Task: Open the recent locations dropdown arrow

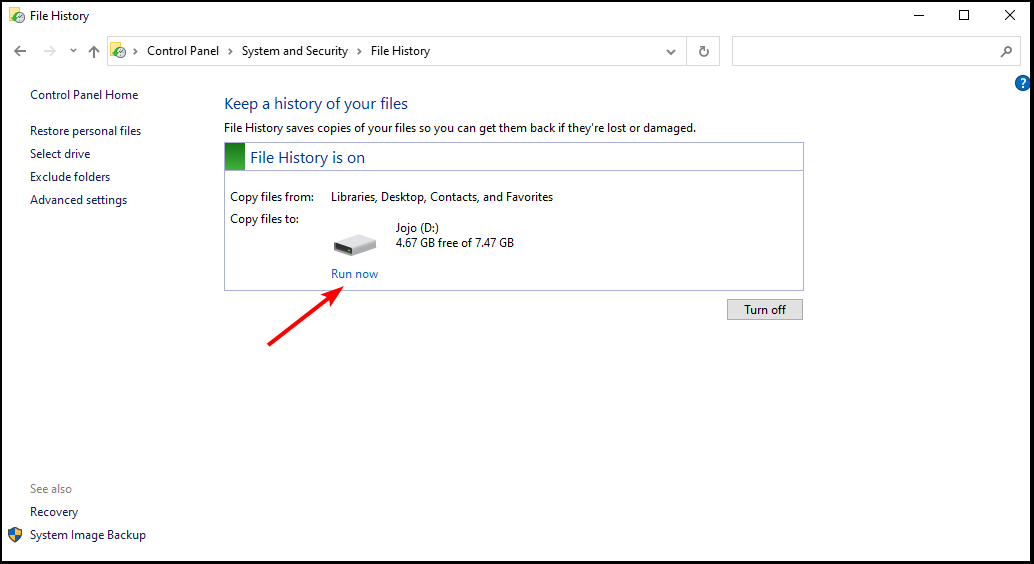Action: [x=73, y=51]
